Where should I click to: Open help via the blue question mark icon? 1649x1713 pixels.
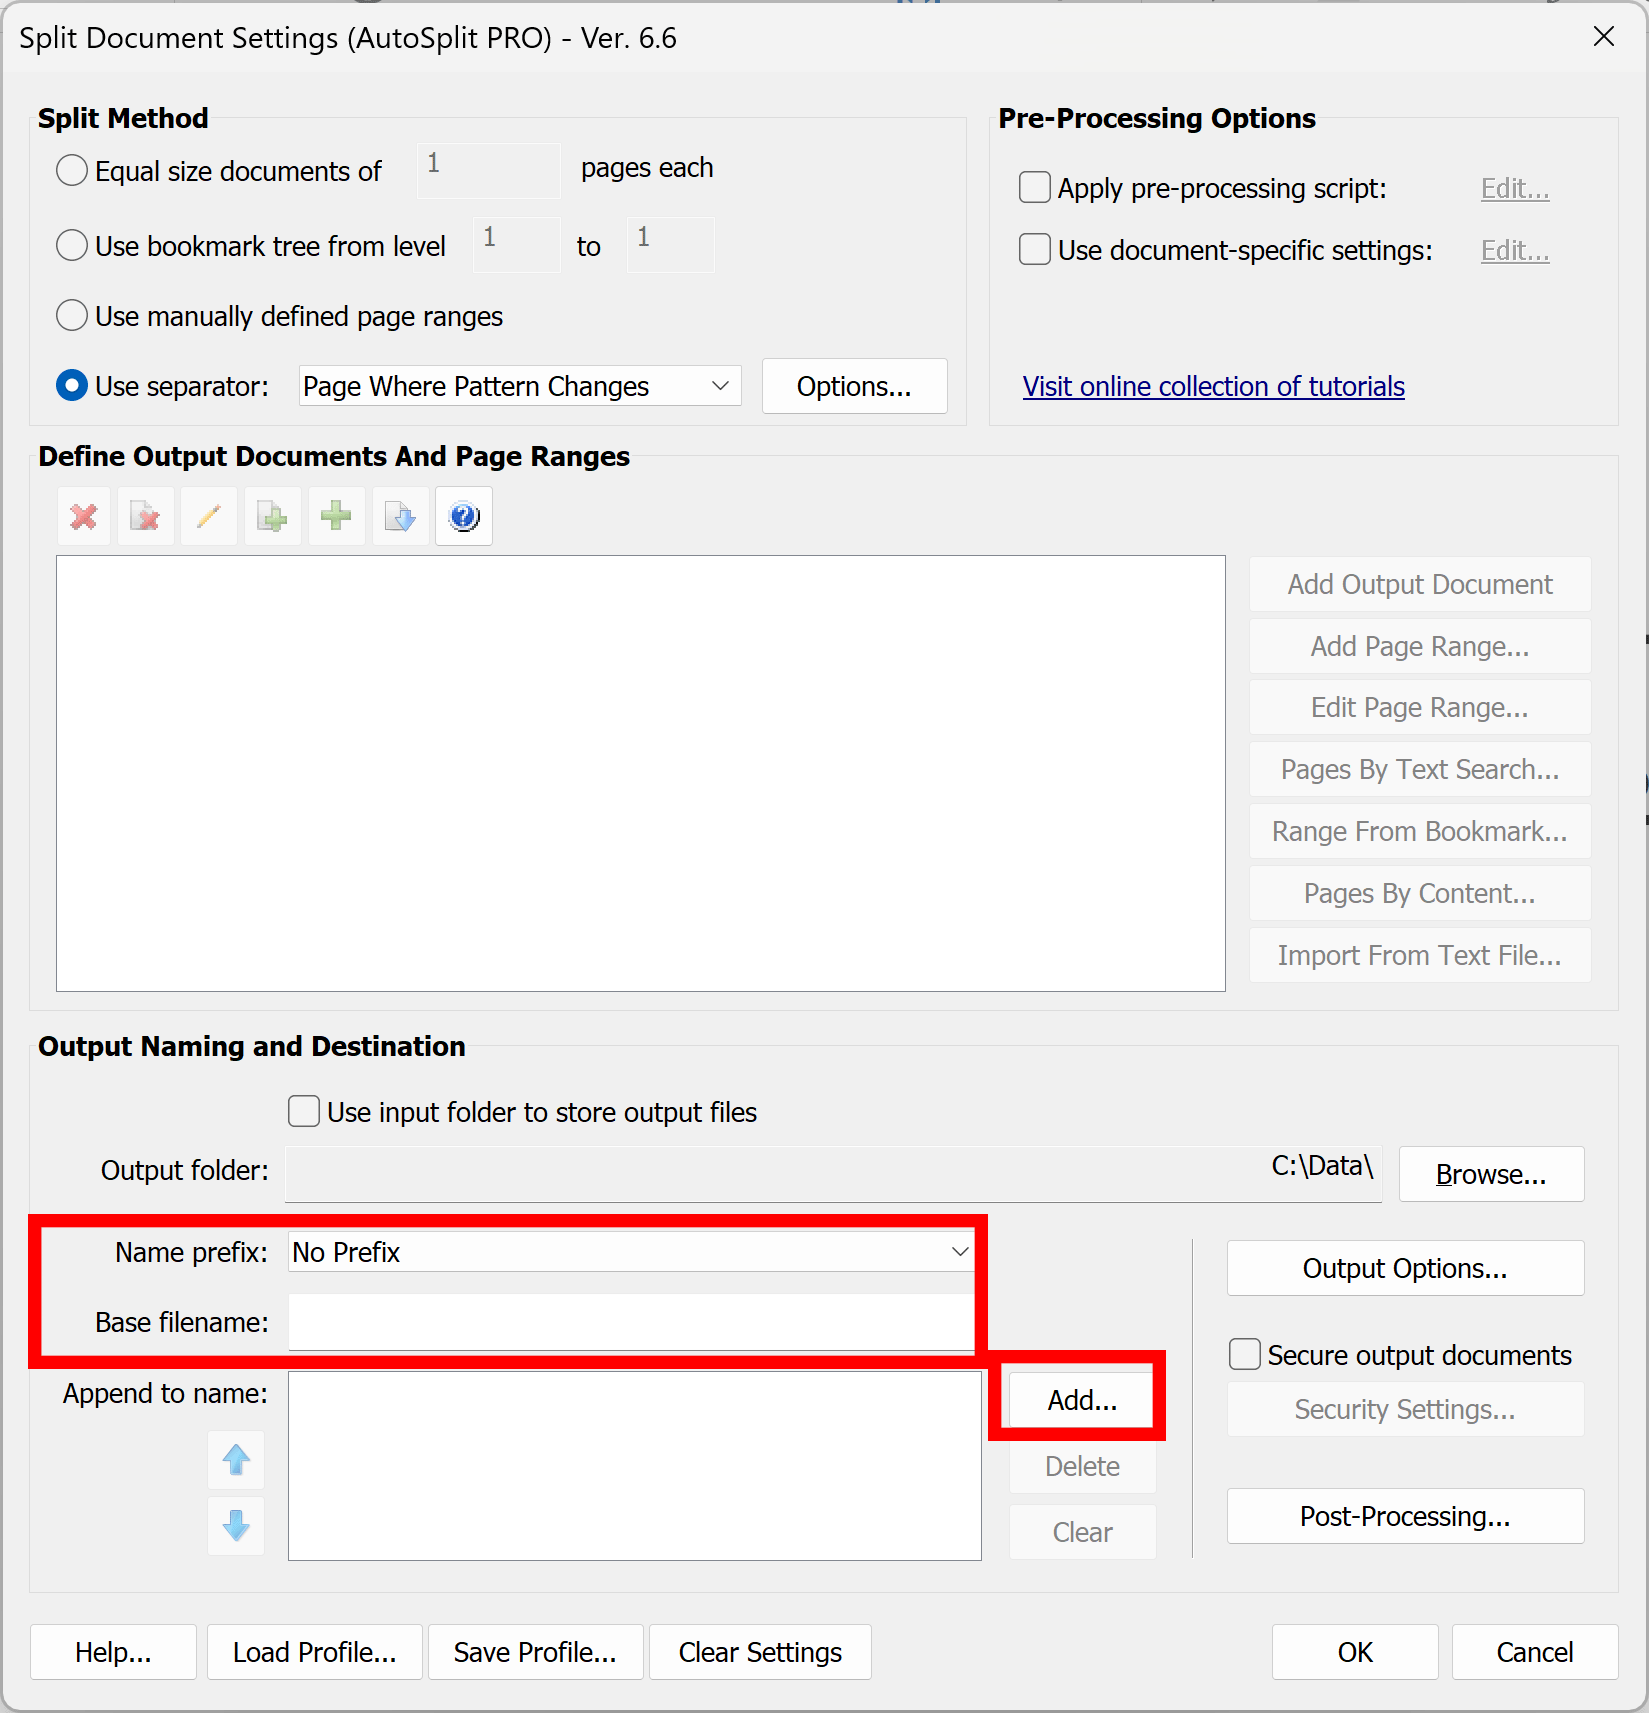click(463, 516)
